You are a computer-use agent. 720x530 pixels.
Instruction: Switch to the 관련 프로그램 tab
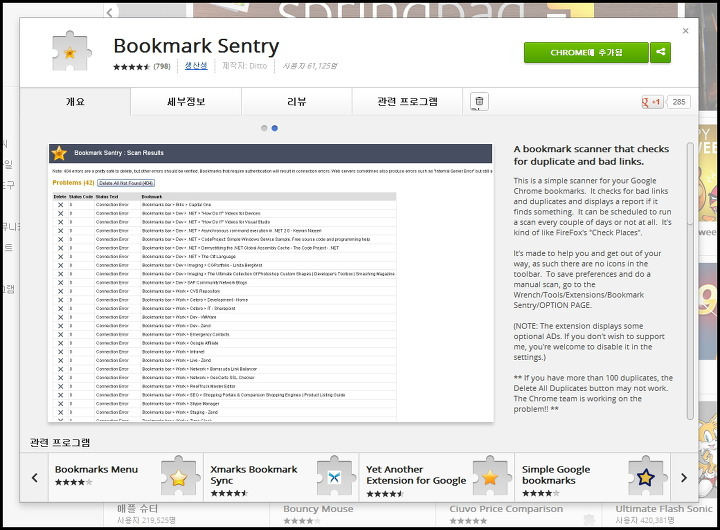point(407,101)
